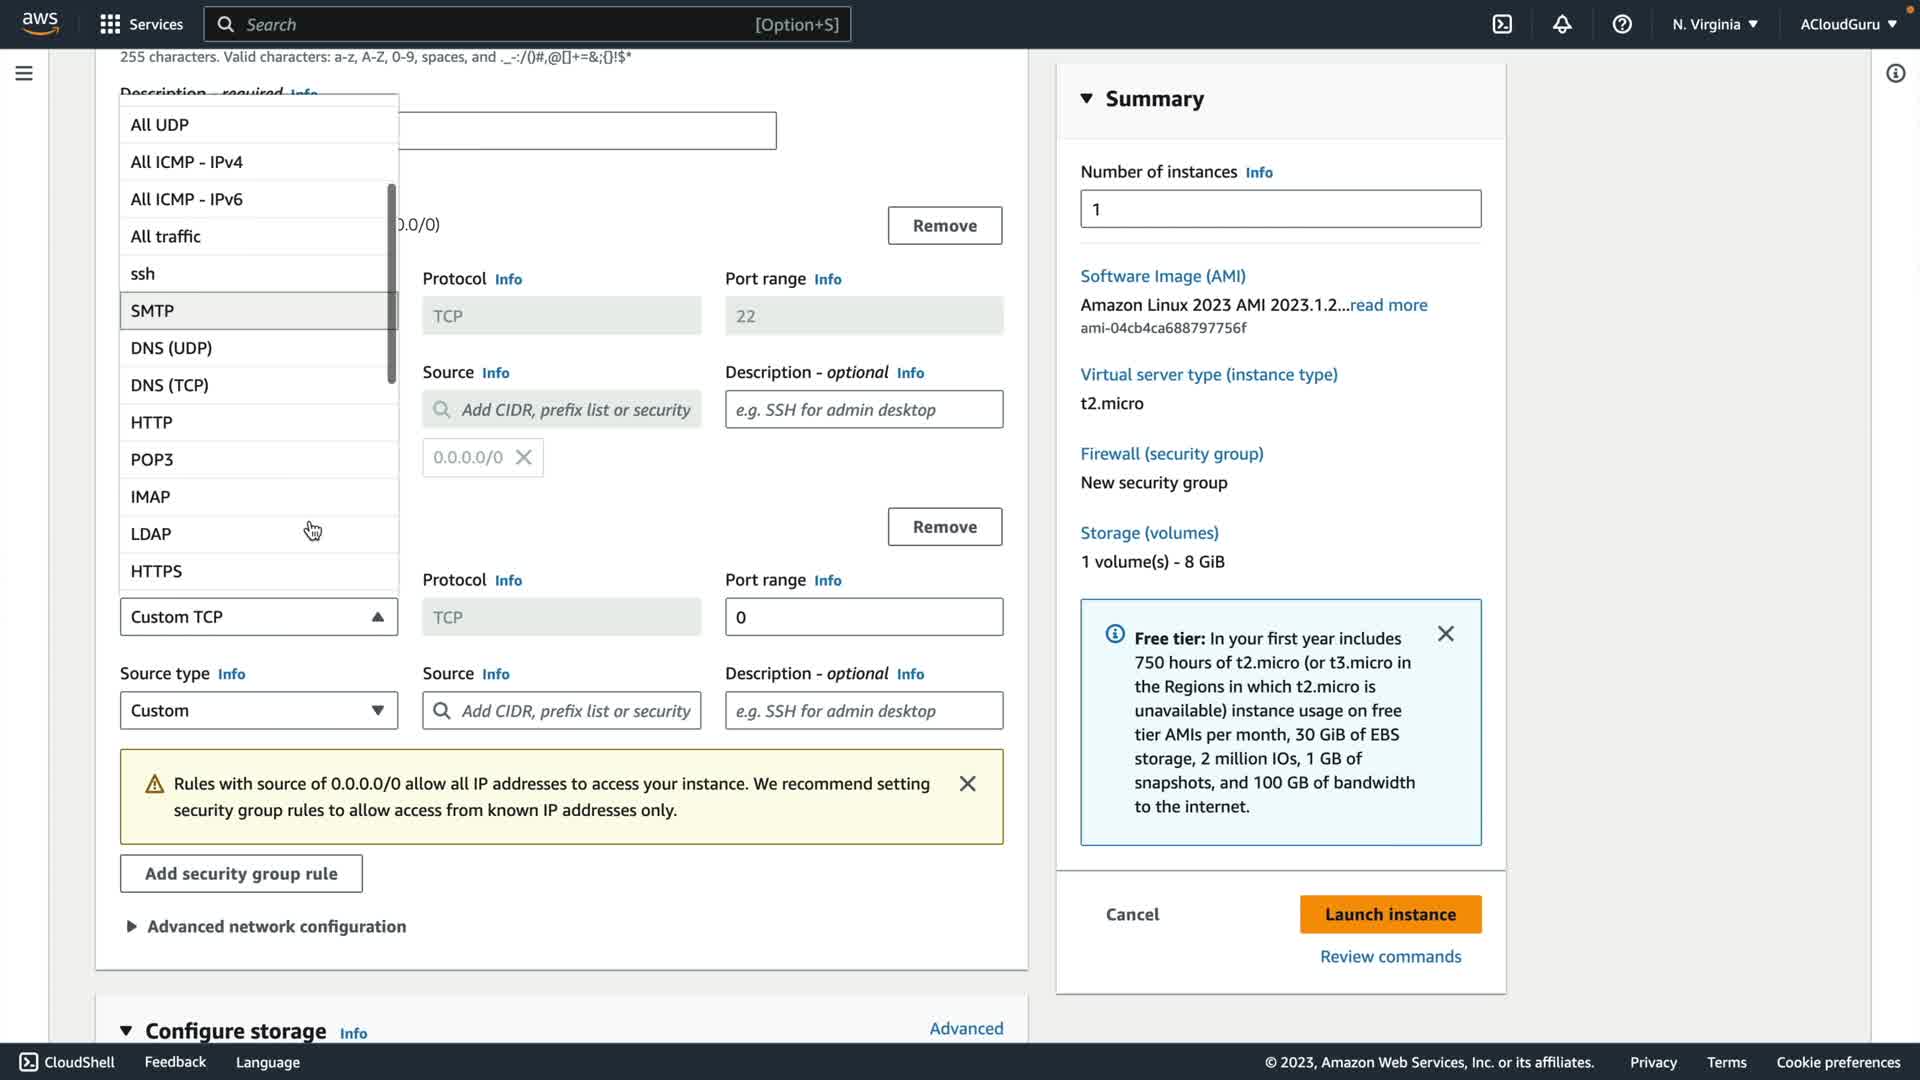Open the Source type Custom dropdown
Viewport: 1920px width, 1080px height.
point(258,711)
